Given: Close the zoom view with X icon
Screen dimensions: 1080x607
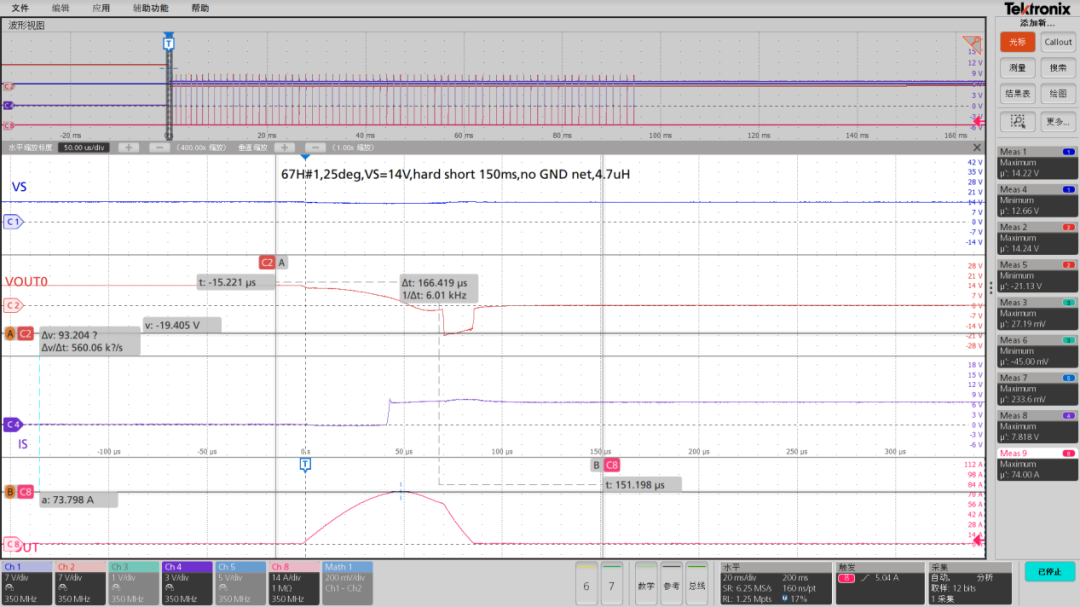Looking at the screenshot, I should [x=976, y=147].
